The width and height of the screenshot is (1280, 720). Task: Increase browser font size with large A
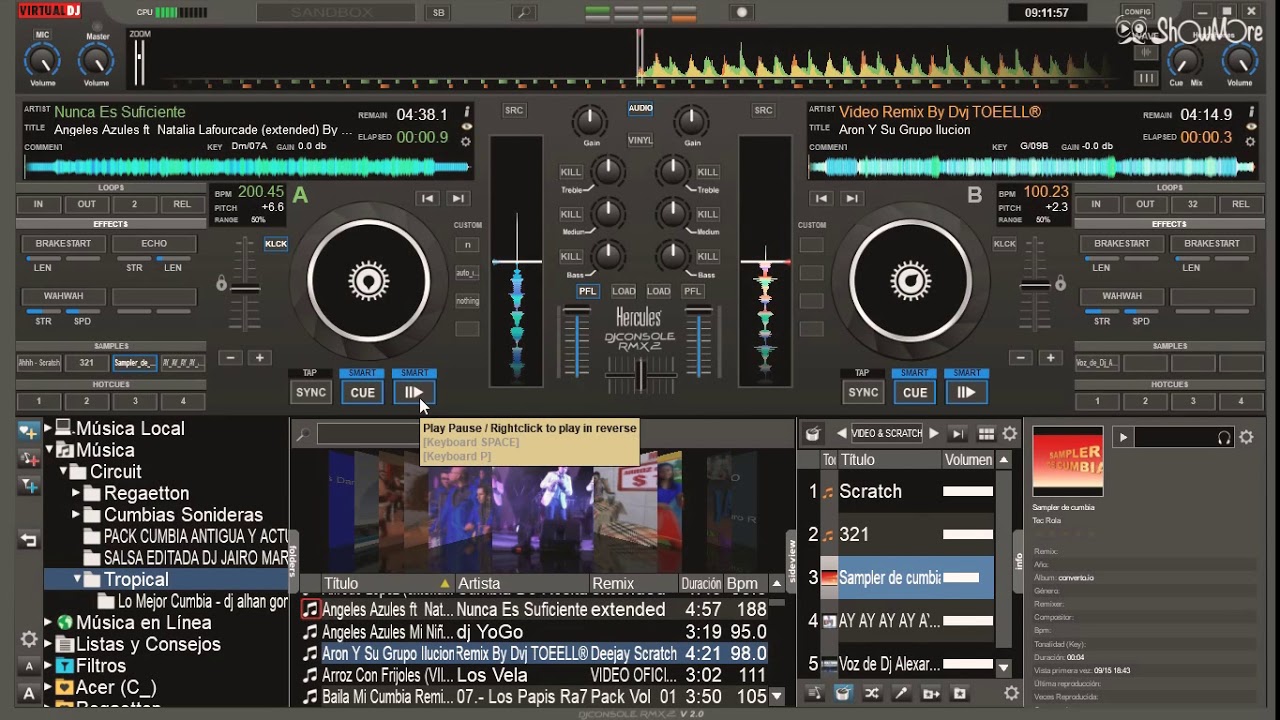[29, 693]
